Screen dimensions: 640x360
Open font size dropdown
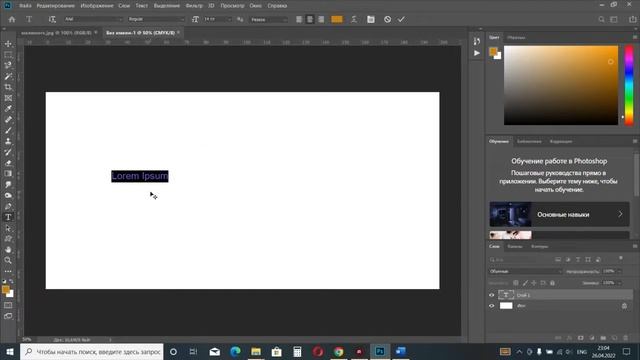[229, 19]
